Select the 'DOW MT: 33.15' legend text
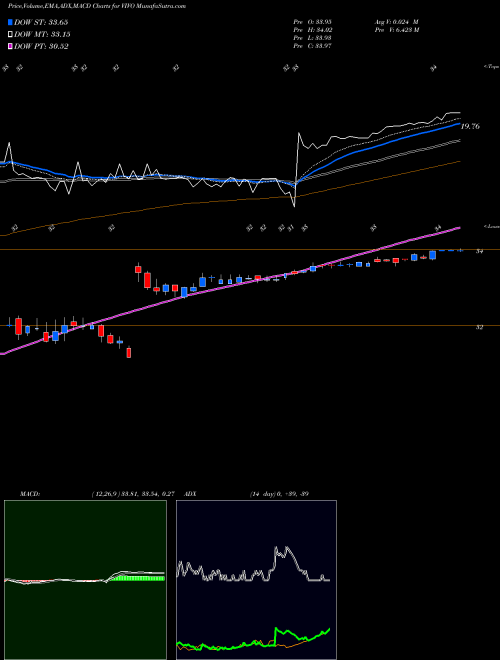The width and height of the screenshot is (500, 660). 42,35
